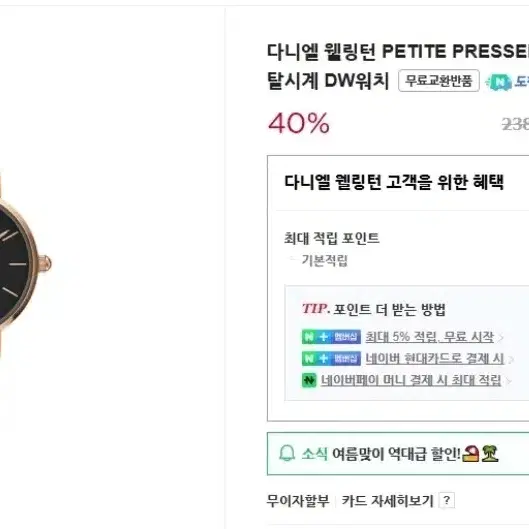Click the 40% discount rate

point(299,123)
